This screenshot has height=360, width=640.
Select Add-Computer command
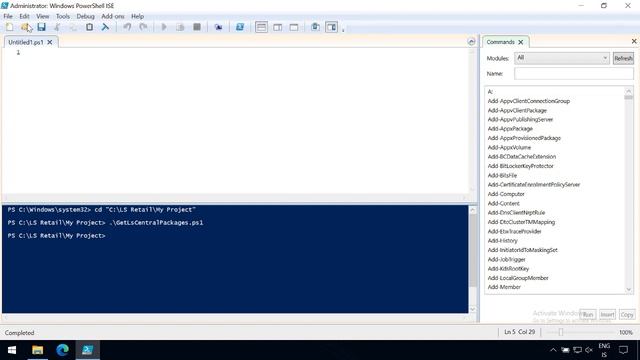(x=506, y=194)
